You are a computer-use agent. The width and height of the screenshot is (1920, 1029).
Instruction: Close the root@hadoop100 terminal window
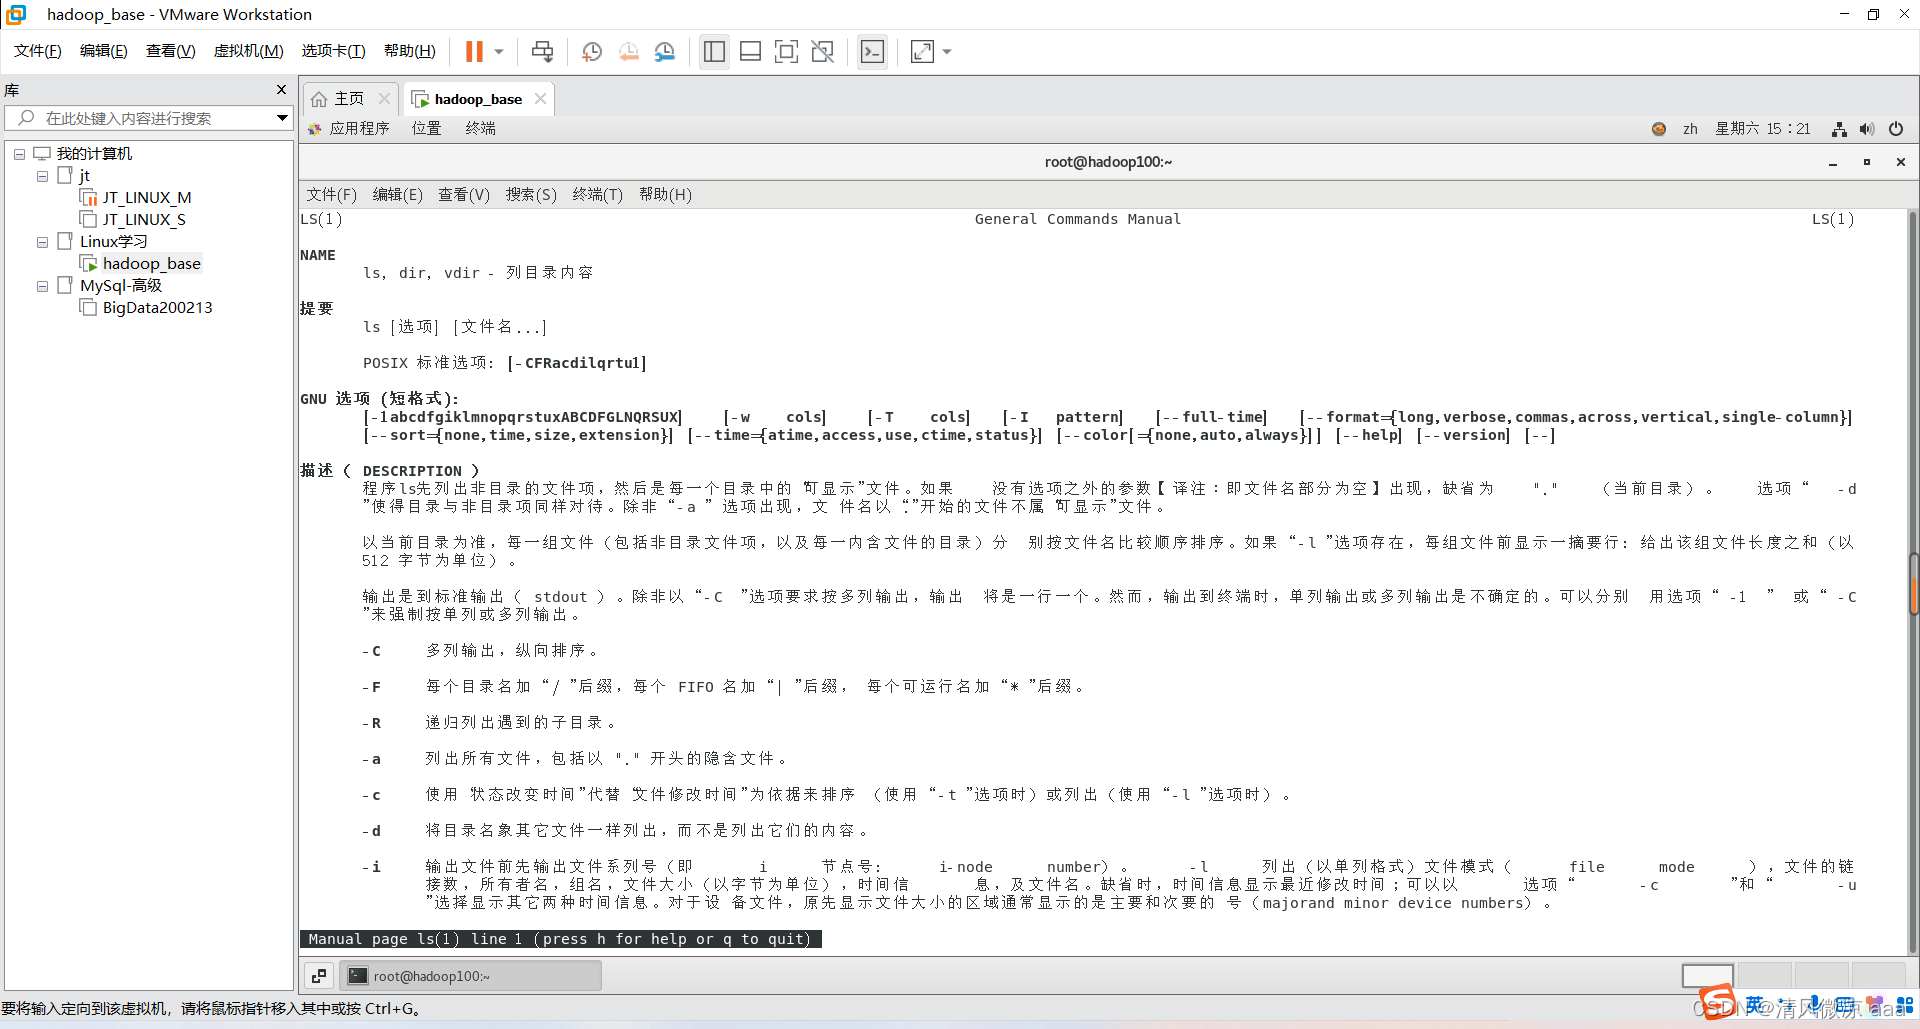point(1901,162)
